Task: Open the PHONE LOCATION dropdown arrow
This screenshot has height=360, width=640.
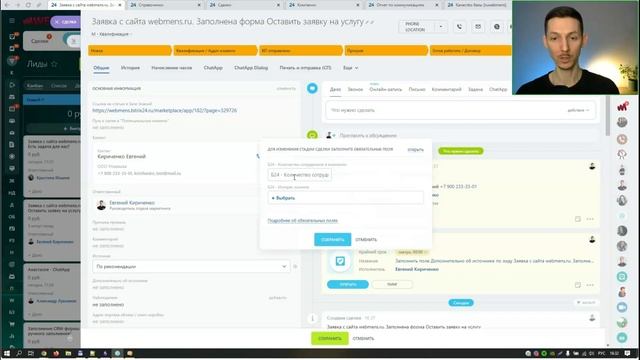Action: click(441, 27)
